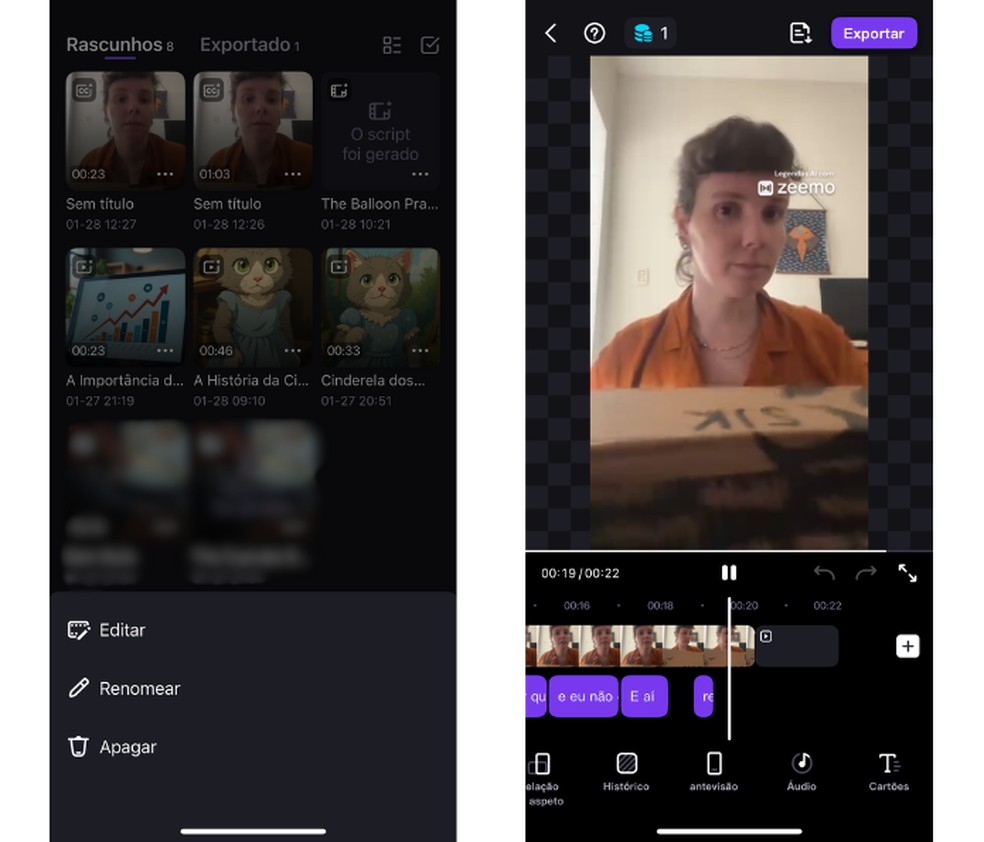Open the A História da Ci... cat draft
The image size is (984, 842).
pos(253,307)
